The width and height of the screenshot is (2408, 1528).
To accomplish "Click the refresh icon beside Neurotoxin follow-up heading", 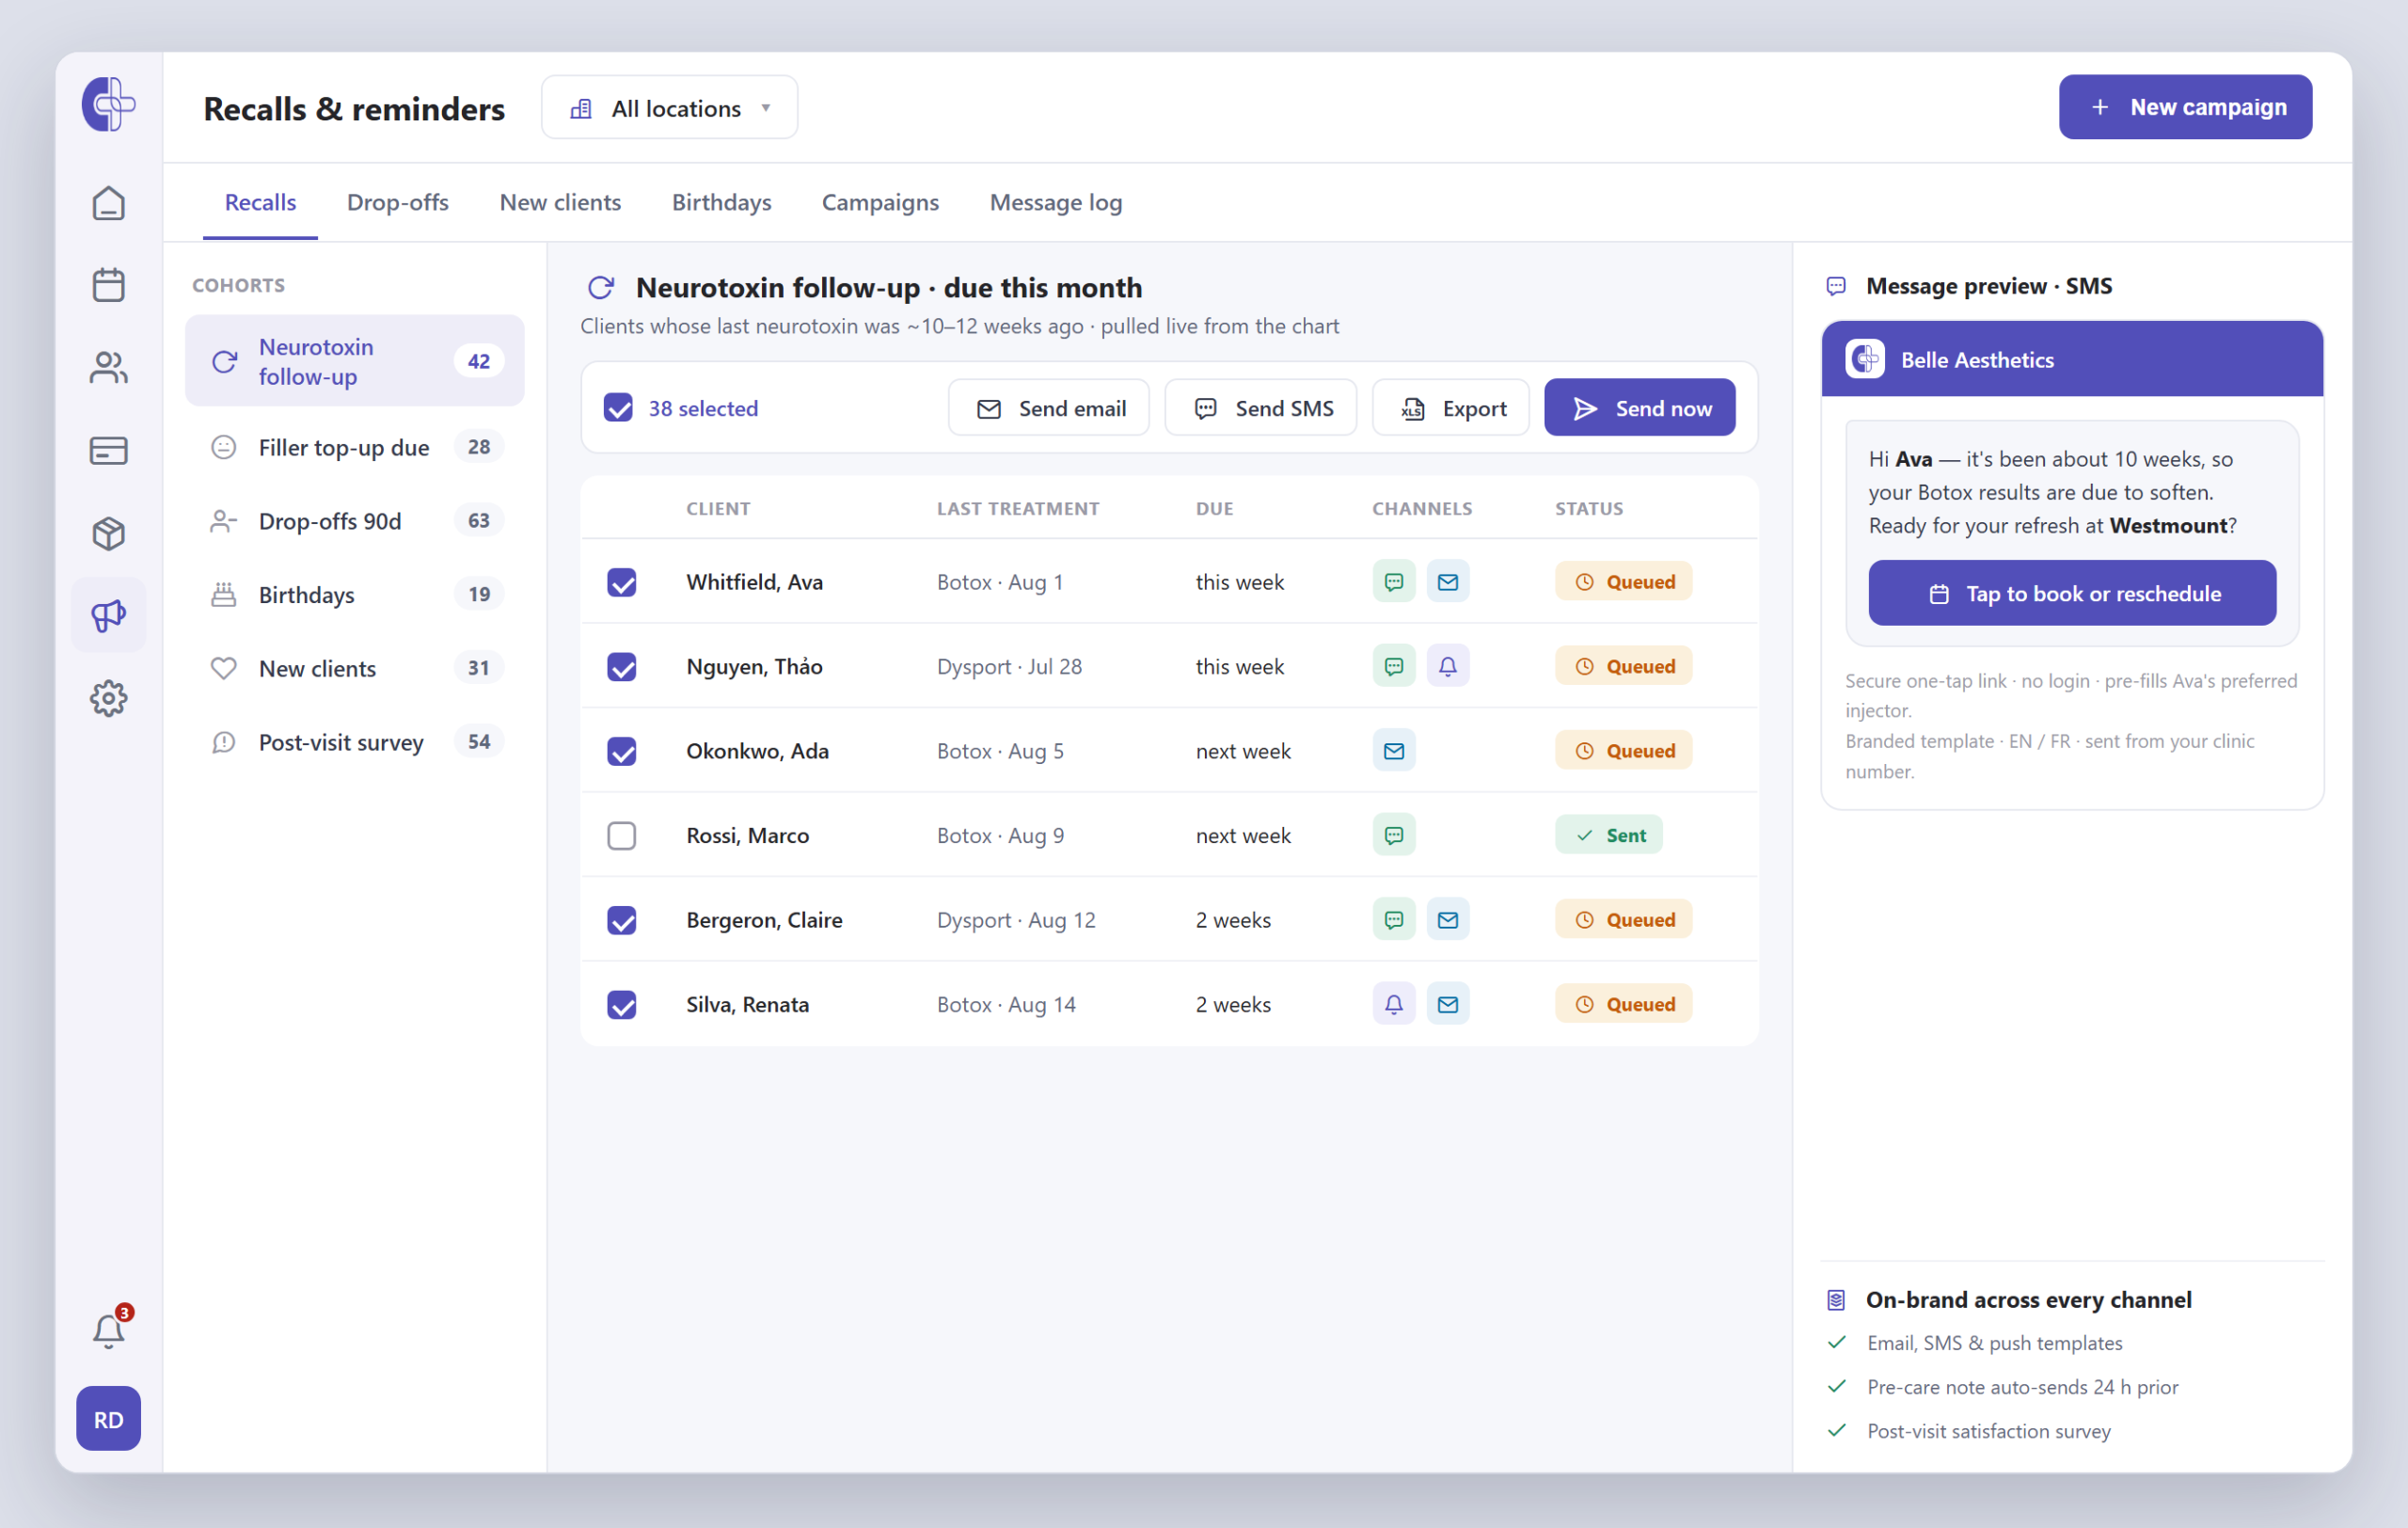I will click(x=600, y=288).
